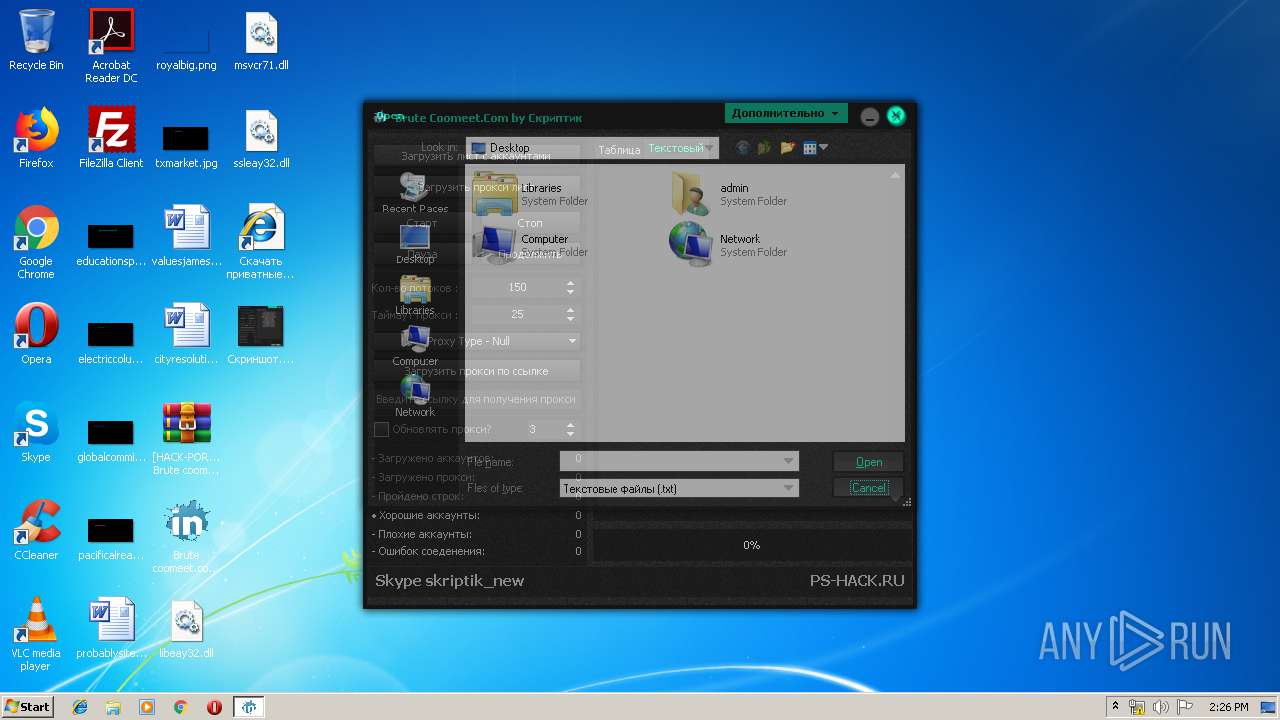Go up one folder level
1280x720 pixels.
[x=765, y=148]
